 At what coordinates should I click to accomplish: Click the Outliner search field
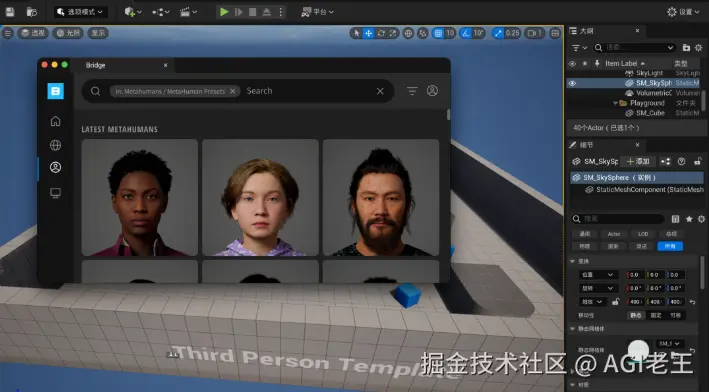point(635,47)
